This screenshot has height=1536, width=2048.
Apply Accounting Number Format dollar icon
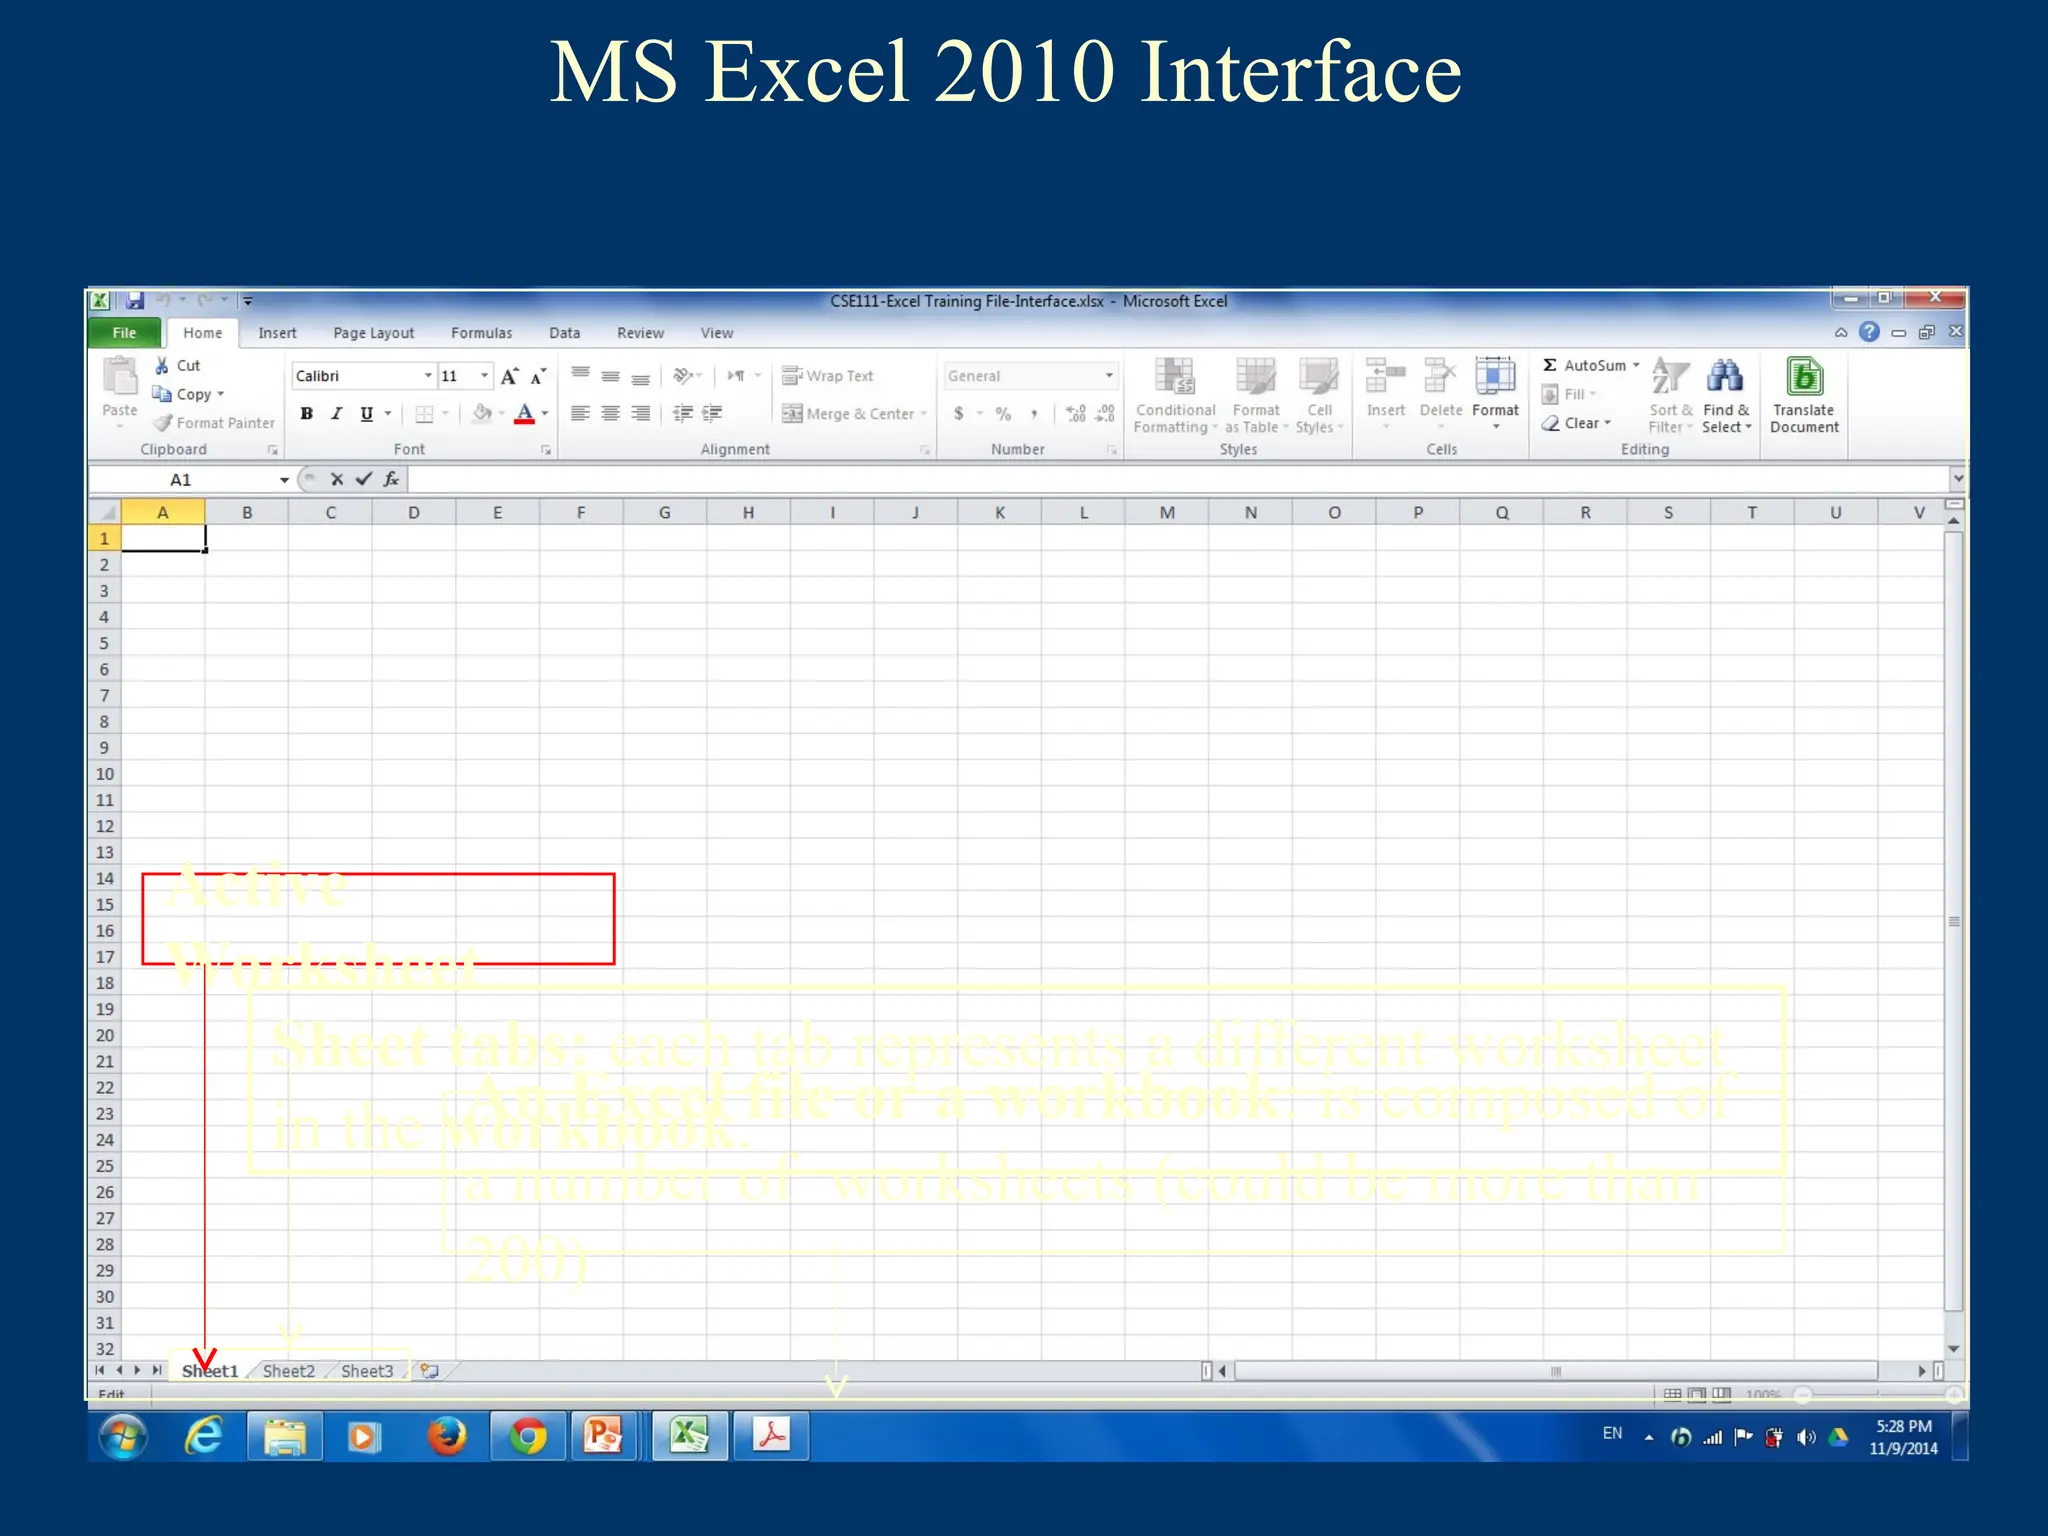(959, 414)
